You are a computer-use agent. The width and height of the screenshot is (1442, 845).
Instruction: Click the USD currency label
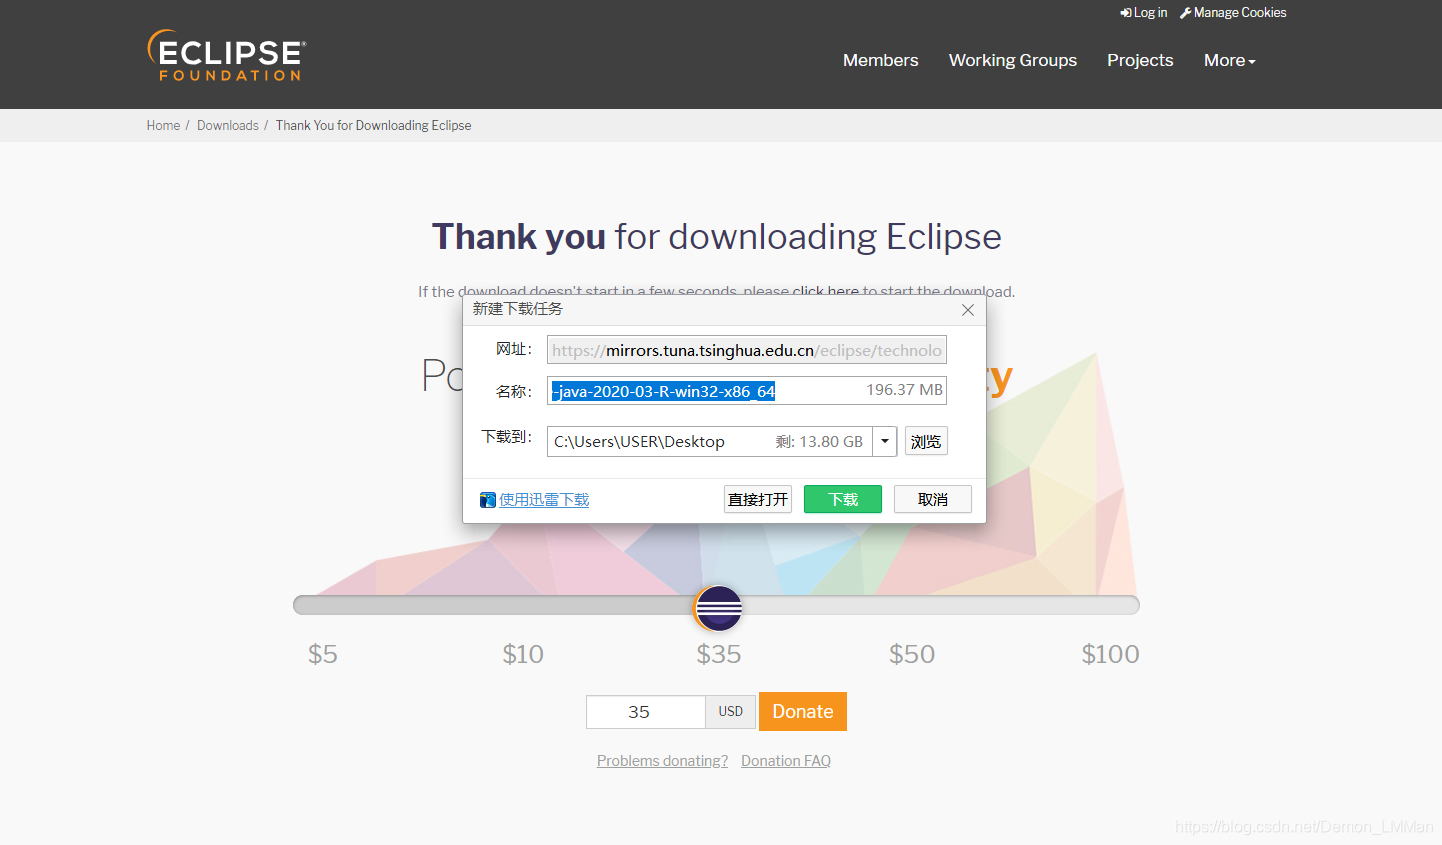(x=731, y=712)
